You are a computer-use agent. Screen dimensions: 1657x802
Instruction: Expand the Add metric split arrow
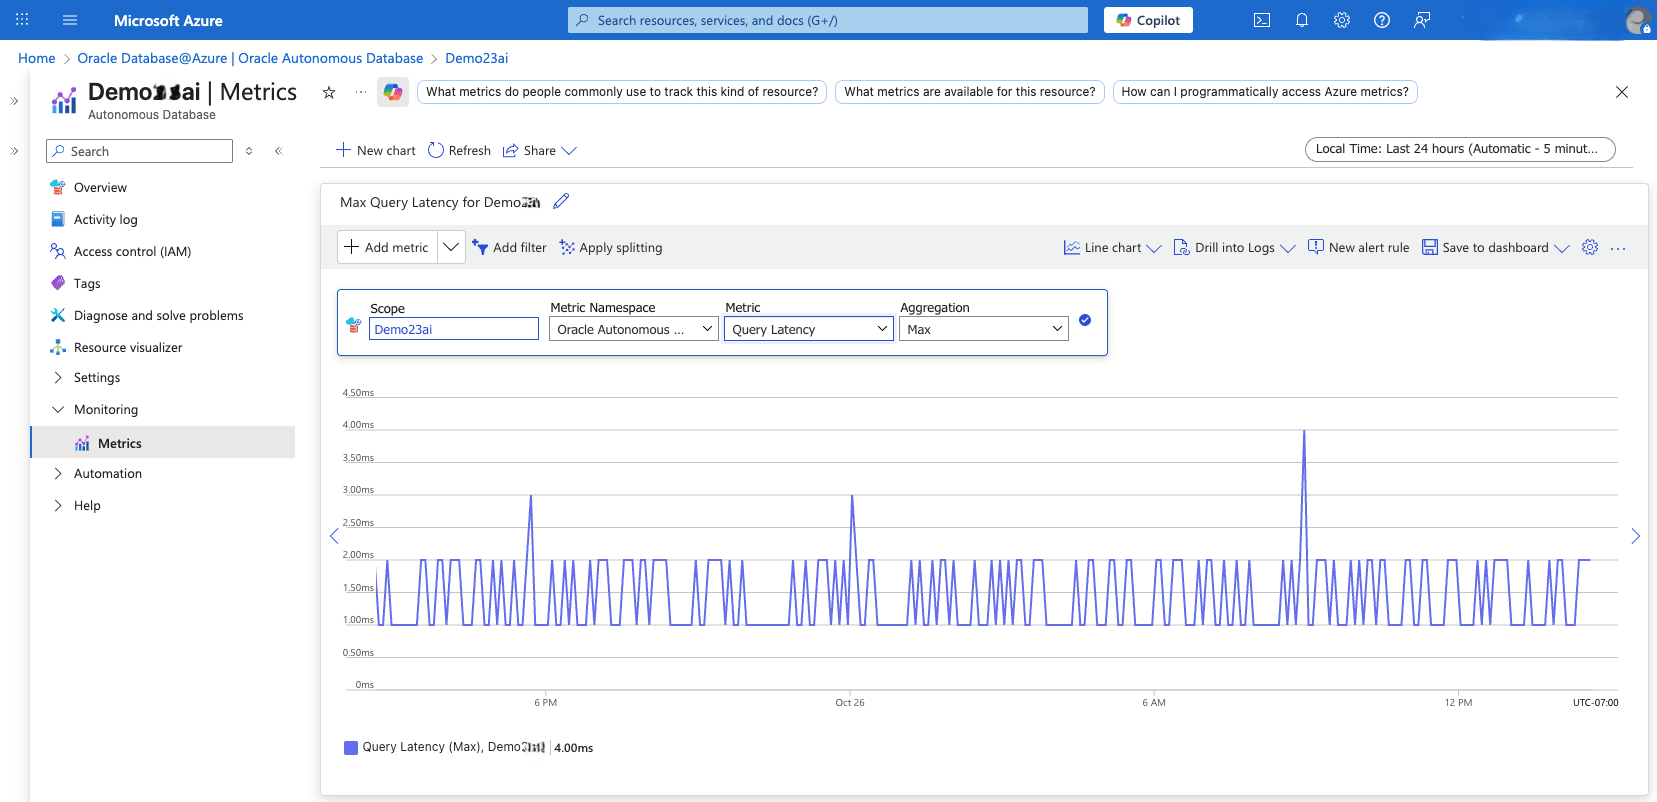click(451, 247)
